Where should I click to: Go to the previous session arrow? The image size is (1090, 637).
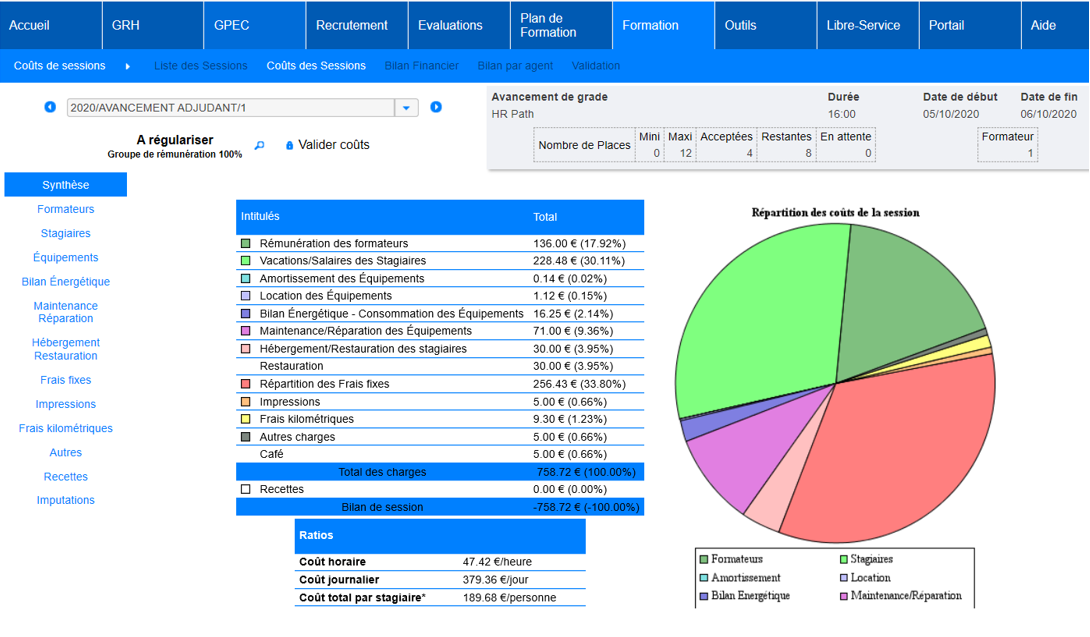[x=50, y=107]
